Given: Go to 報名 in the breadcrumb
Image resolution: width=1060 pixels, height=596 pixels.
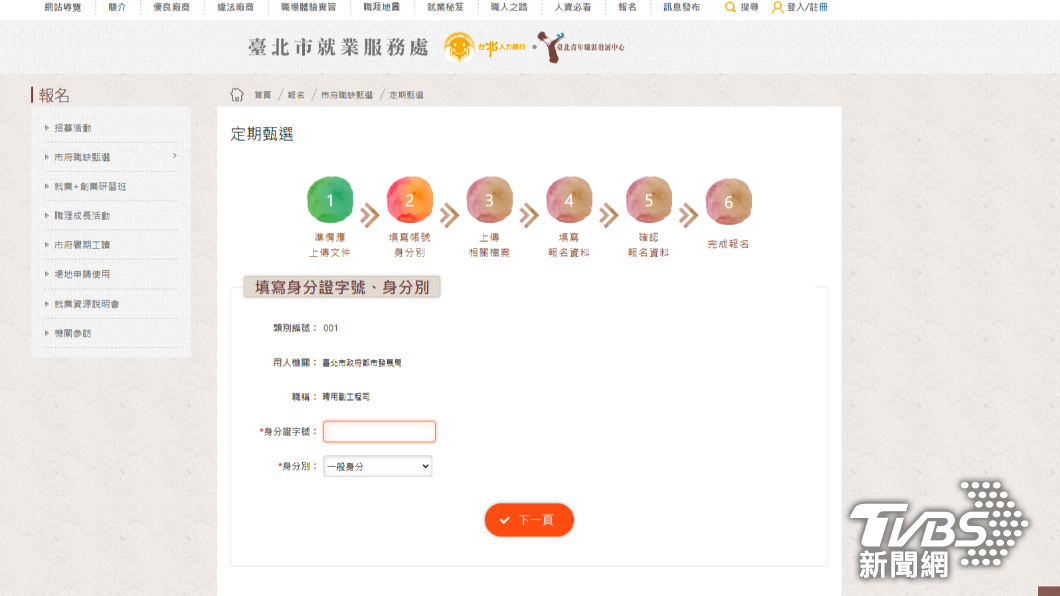Looking at the screenshot, I should (x=296, y=95).
